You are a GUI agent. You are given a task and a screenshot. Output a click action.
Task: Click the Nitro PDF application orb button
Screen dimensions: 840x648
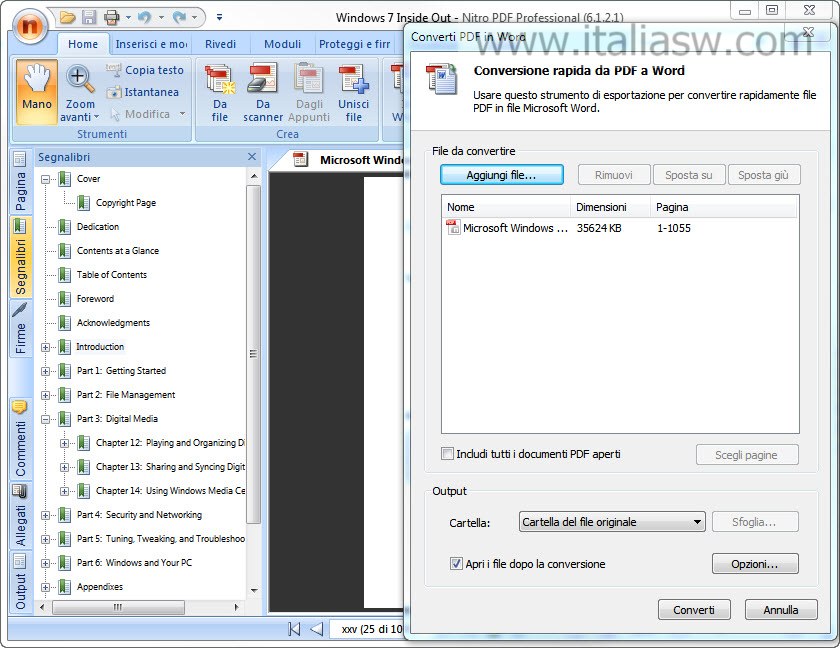29,26
